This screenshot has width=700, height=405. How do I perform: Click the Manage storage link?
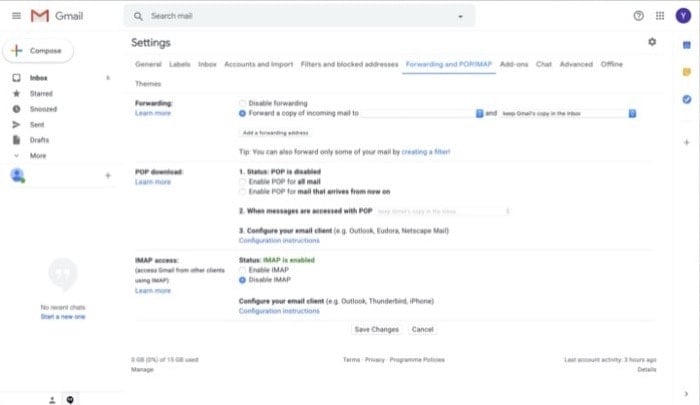[142, 370]
